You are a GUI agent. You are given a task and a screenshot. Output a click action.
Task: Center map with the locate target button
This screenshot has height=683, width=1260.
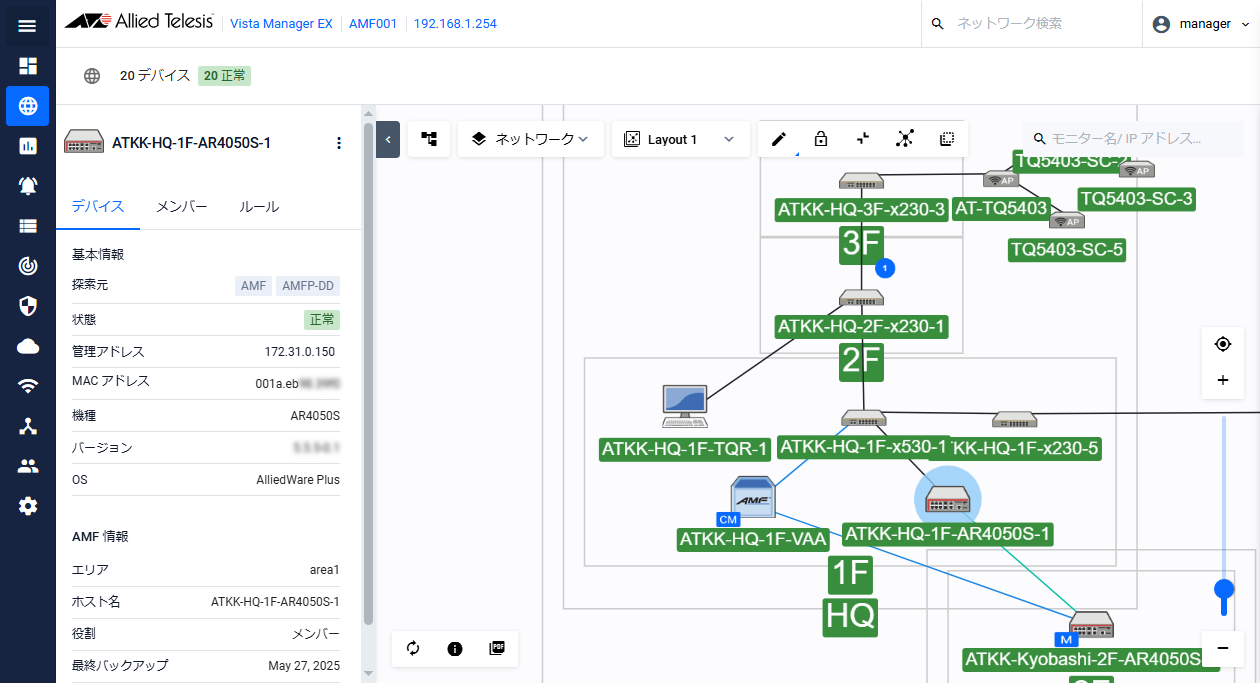click(1223, 344)
